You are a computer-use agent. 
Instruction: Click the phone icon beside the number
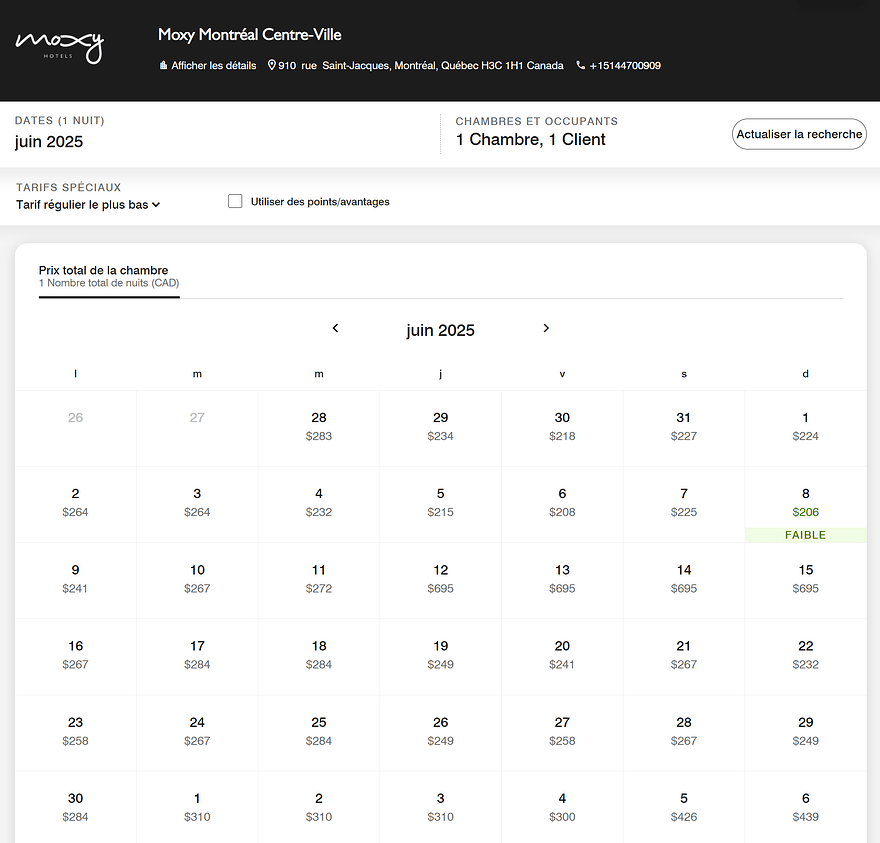(581, 66)
